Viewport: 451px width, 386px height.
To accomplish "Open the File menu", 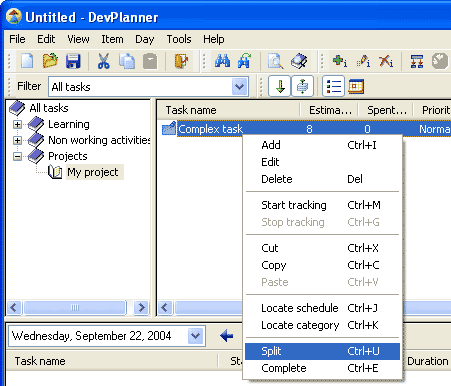I will tap(17, 39).
